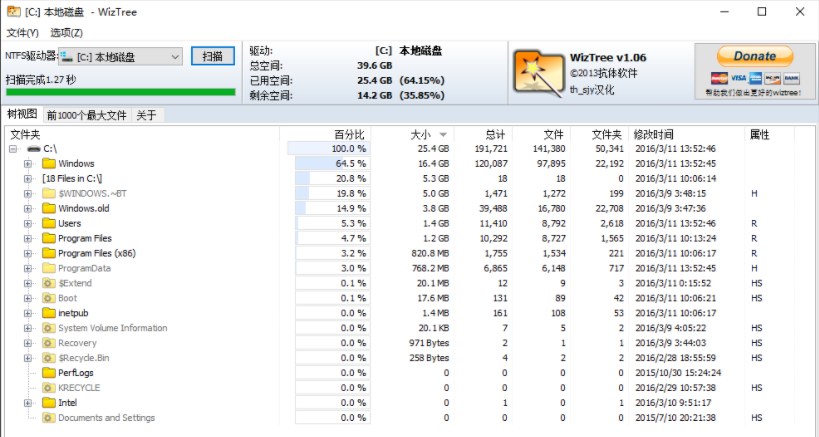Click the Program Files folder icon
The width and height of the screenshot is (819, 437).
click(49, 238)
